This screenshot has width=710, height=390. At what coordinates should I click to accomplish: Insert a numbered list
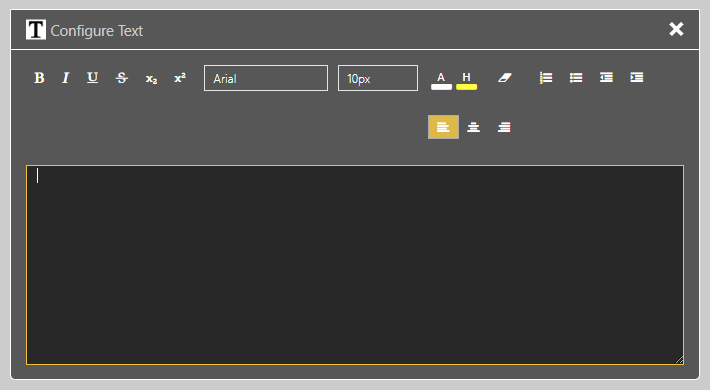point(546,78)
